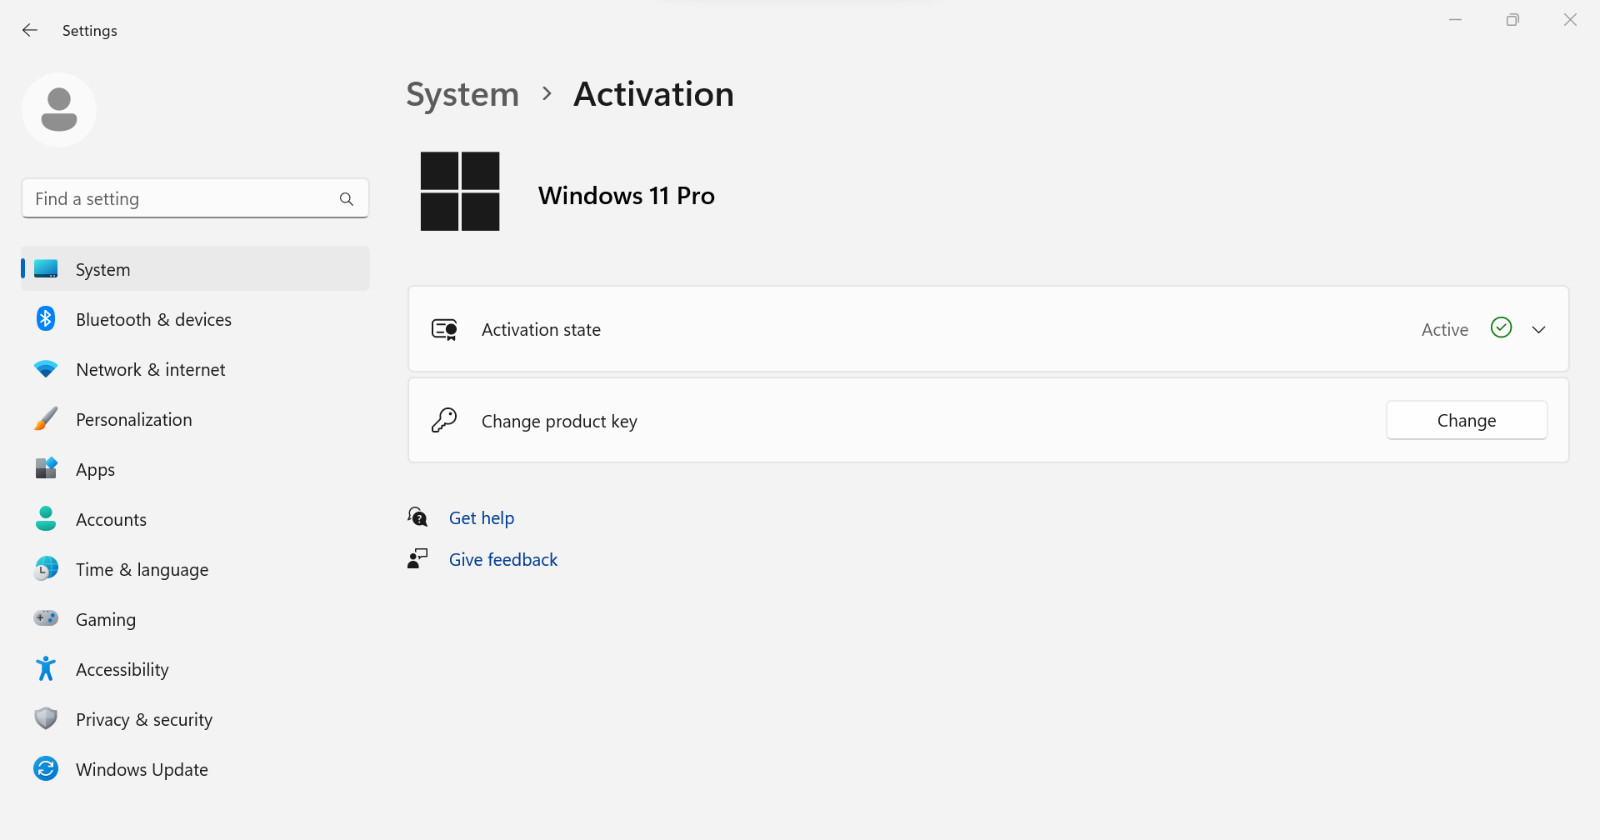Image resolution: width=1600 pixels, height=840 pixels.
Task: Click the Bluetooth icon in sidebar
Action: 46,319
